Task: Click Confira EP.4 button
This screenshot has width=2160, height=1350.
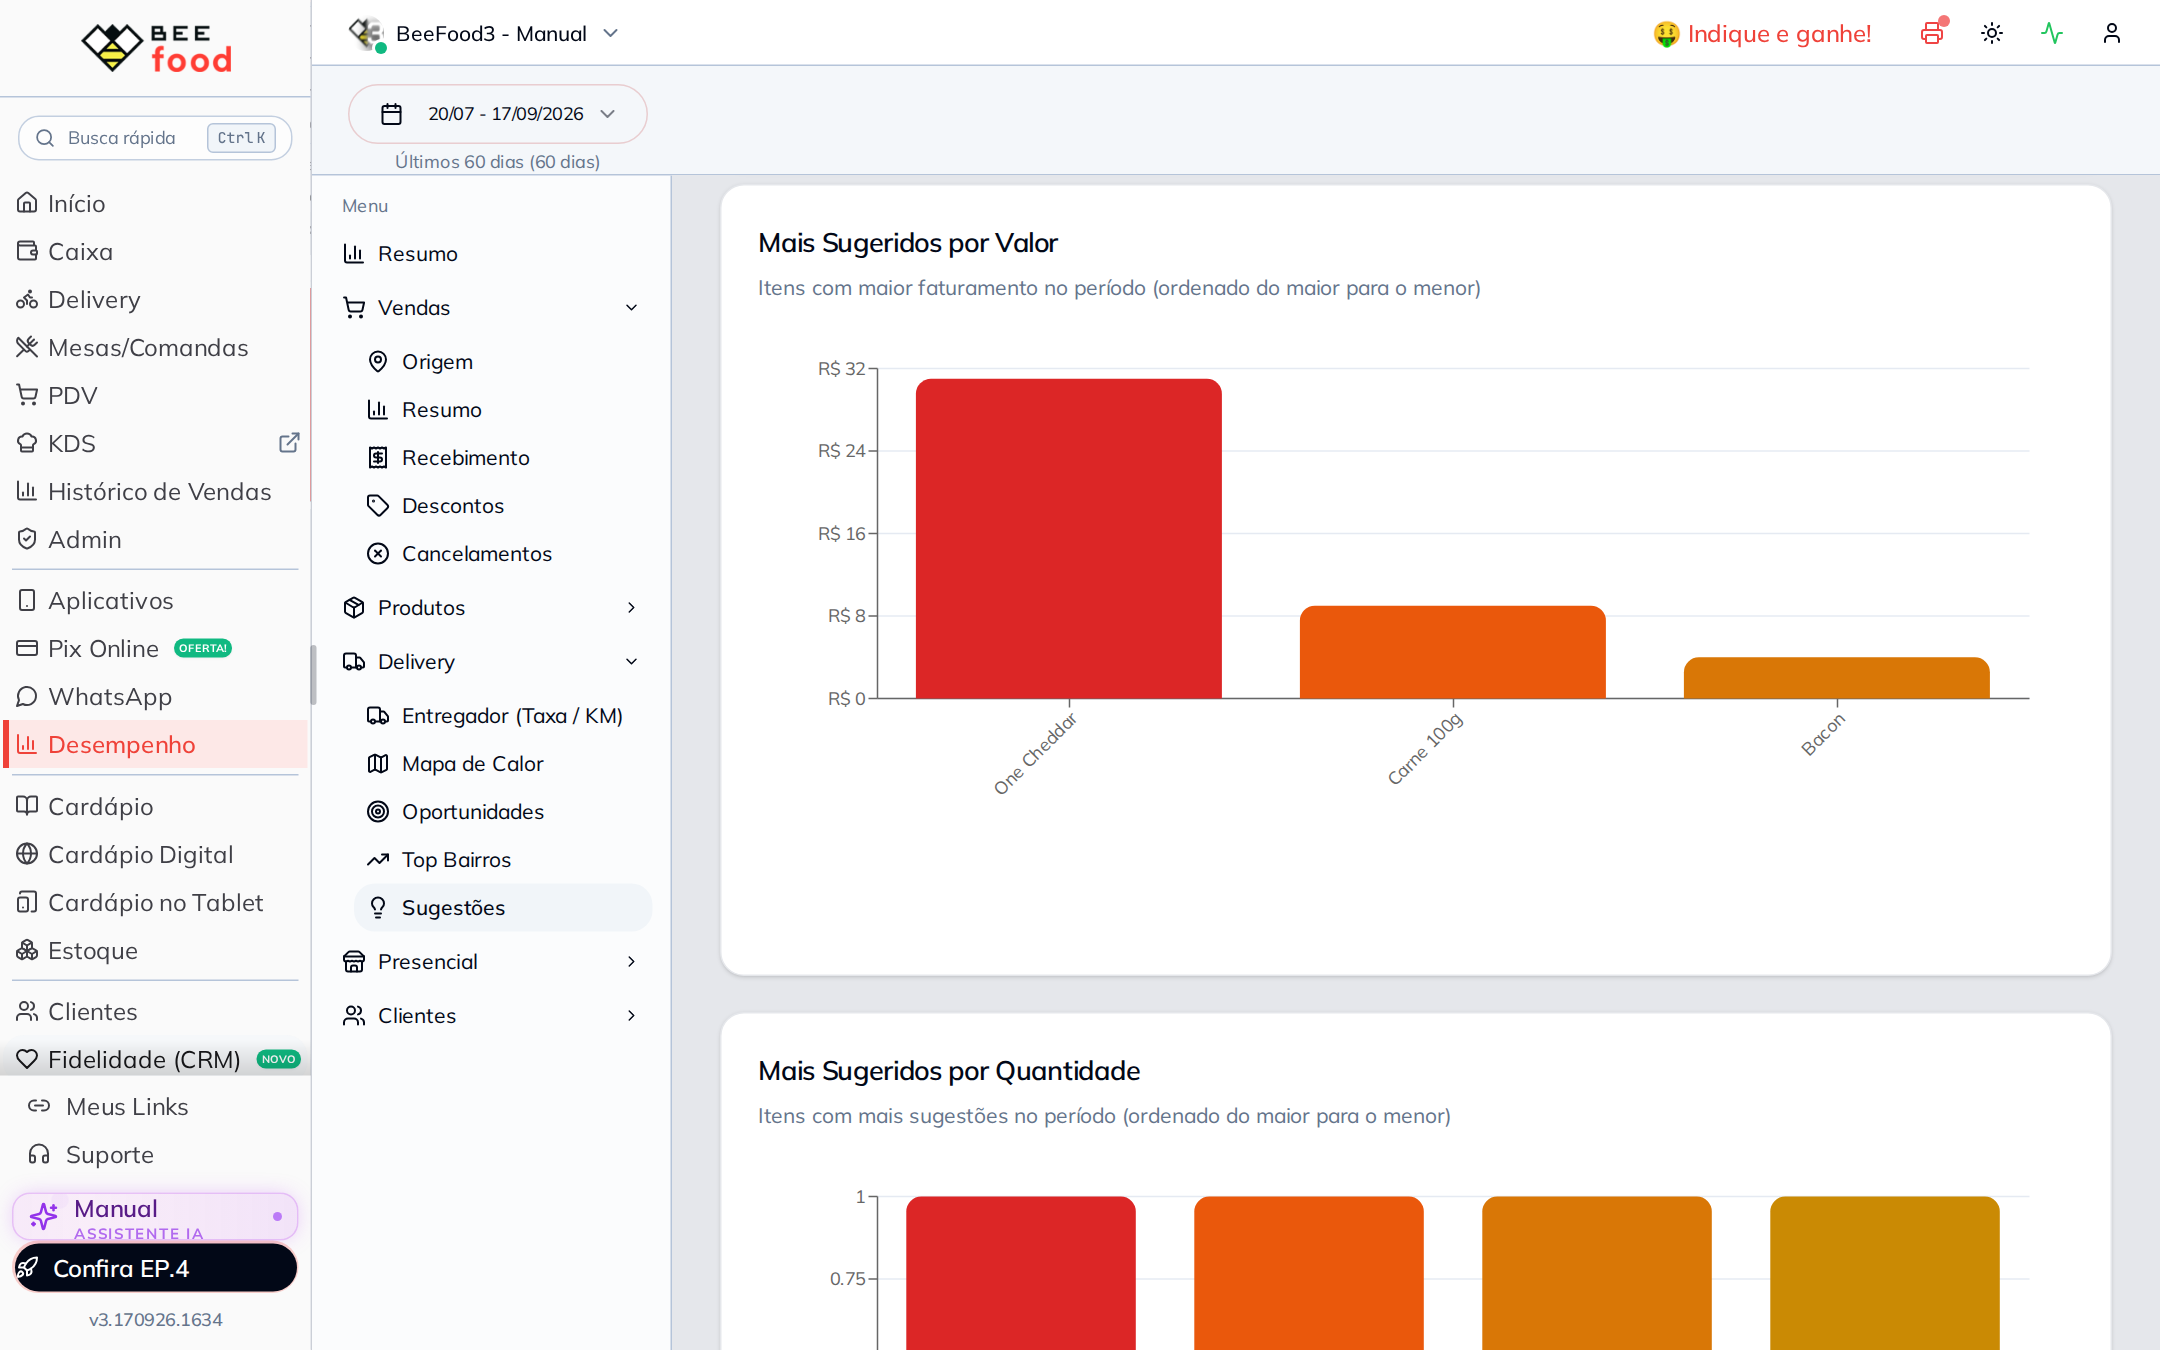Action: click(x=155, y=1268)
